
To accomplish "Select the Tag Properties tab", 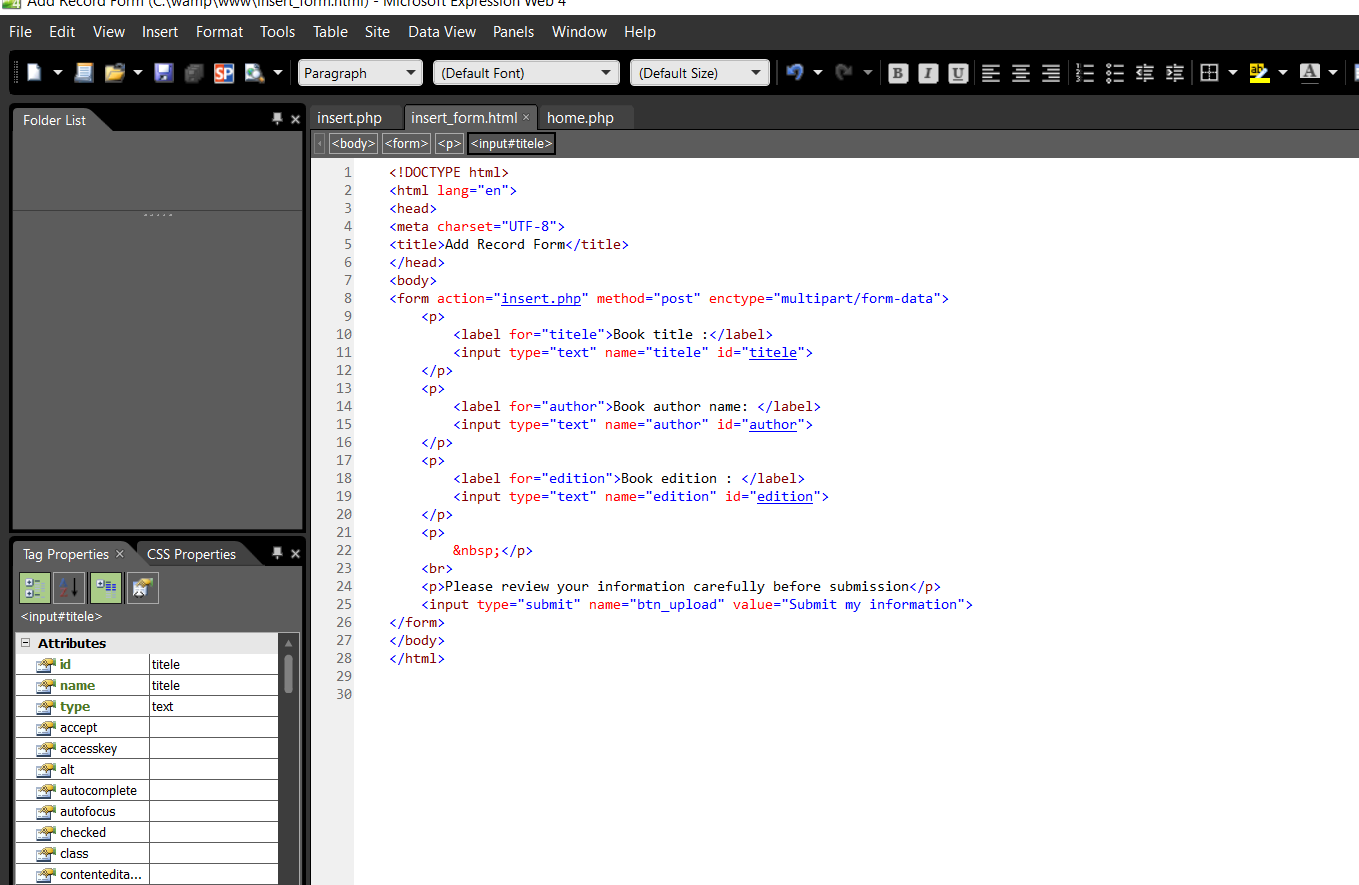I will (x=66, y=554).
